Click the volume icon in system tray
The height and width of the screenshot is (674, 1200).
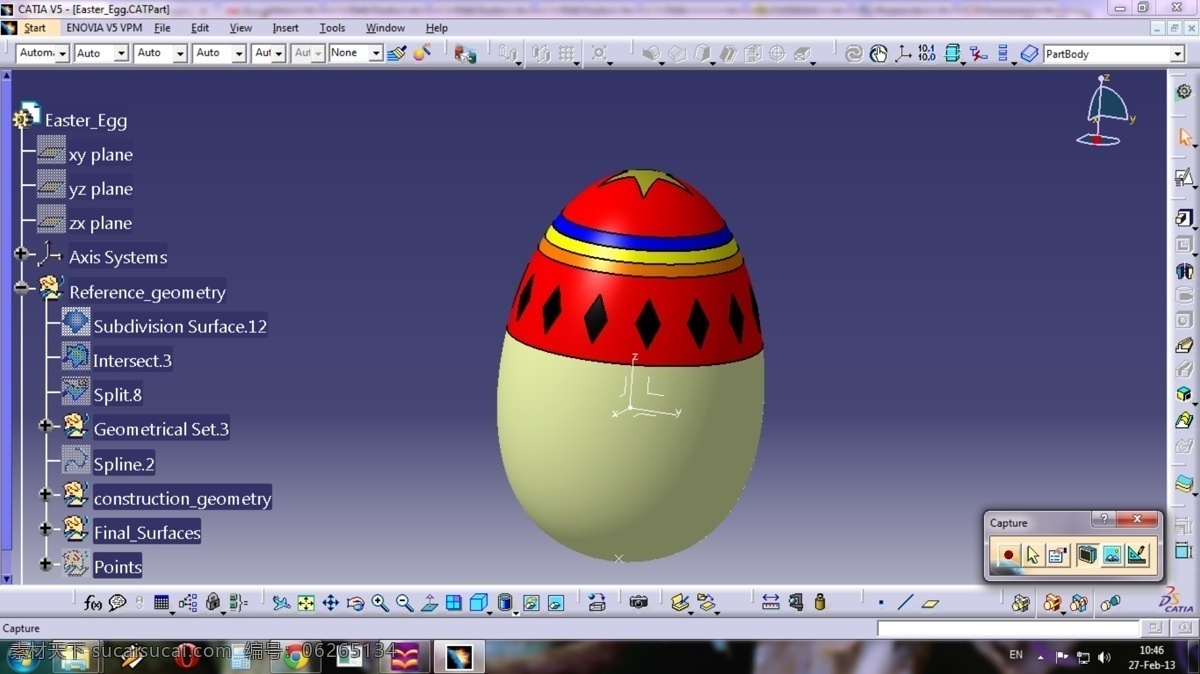pos(1104,657)
